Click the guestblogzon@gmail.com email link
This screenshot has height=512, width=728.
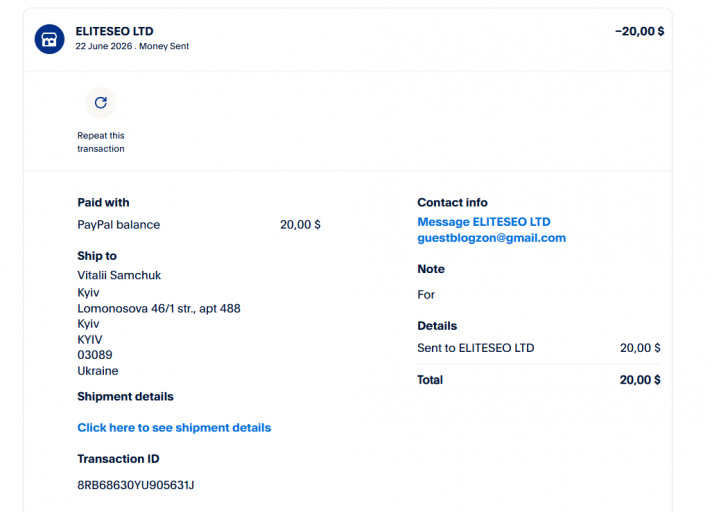[x=491, y=238]
